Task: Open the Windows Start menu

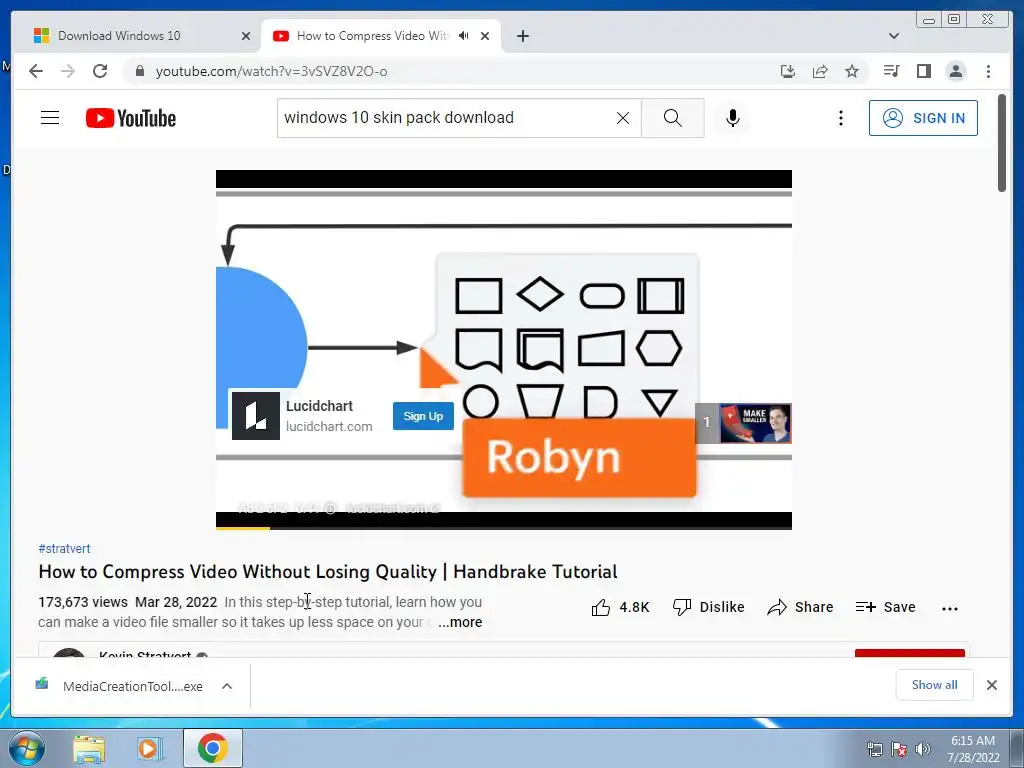Action: 27,748
